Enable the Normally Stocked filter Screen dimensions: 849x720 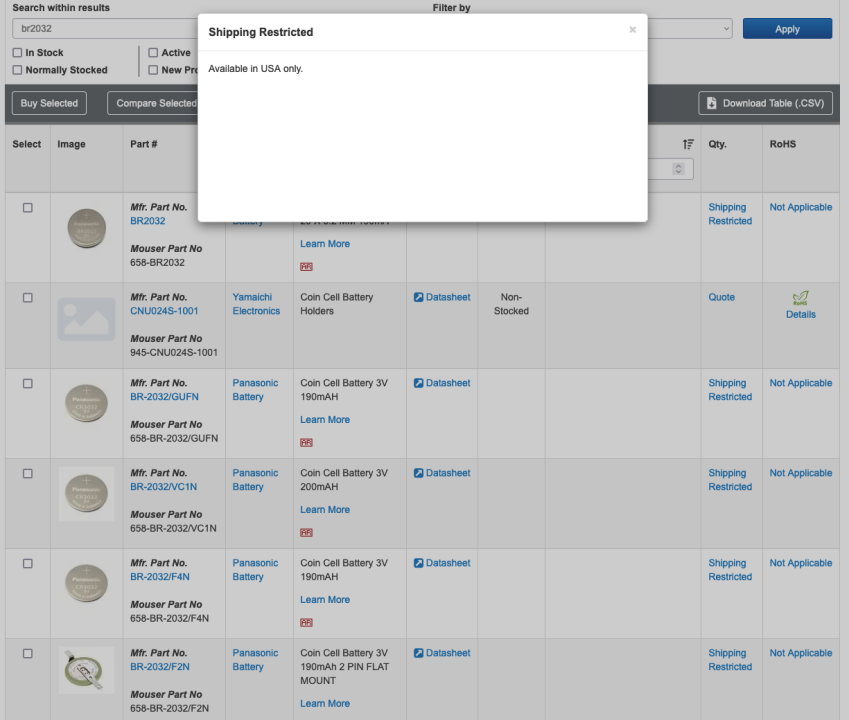[x=17, y=70]
